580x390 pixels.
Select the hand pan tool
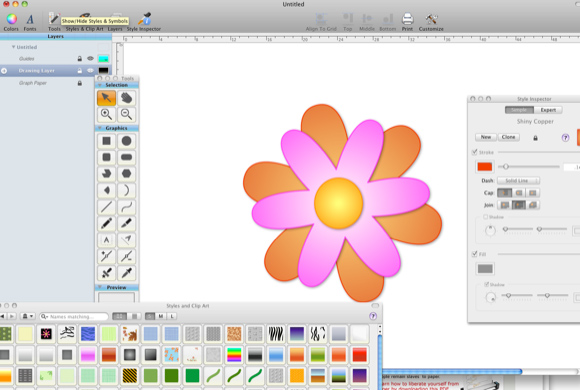coord(127,98)
